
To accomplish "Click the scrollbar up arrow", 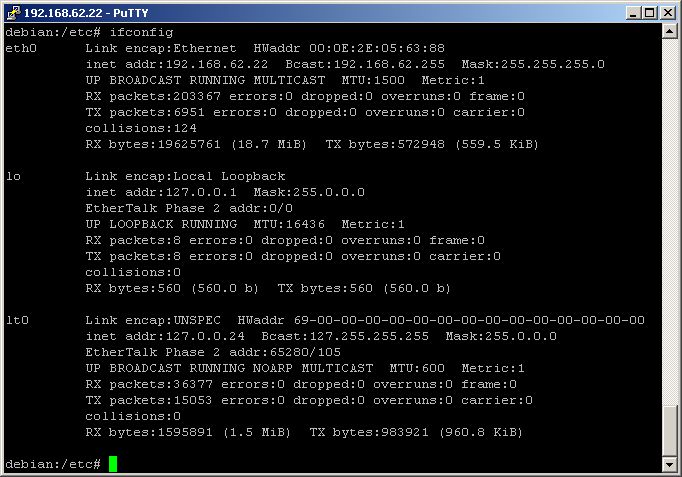I will click(670, 31).
